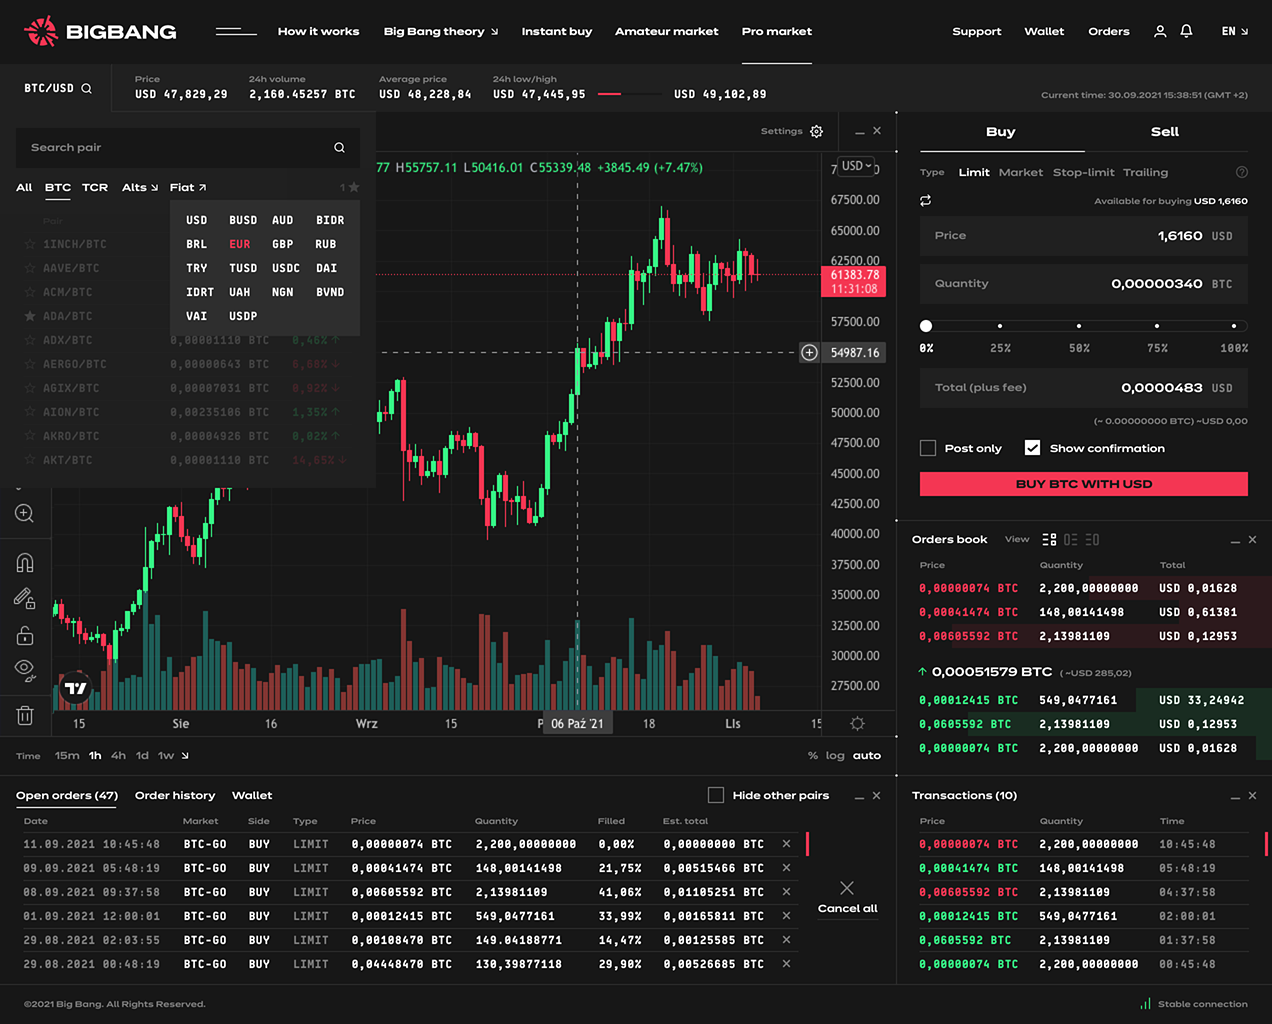This screenshot has height=1024, width=1272.
Task: Set quantity slider to 50% mark
Action: 1078,325
